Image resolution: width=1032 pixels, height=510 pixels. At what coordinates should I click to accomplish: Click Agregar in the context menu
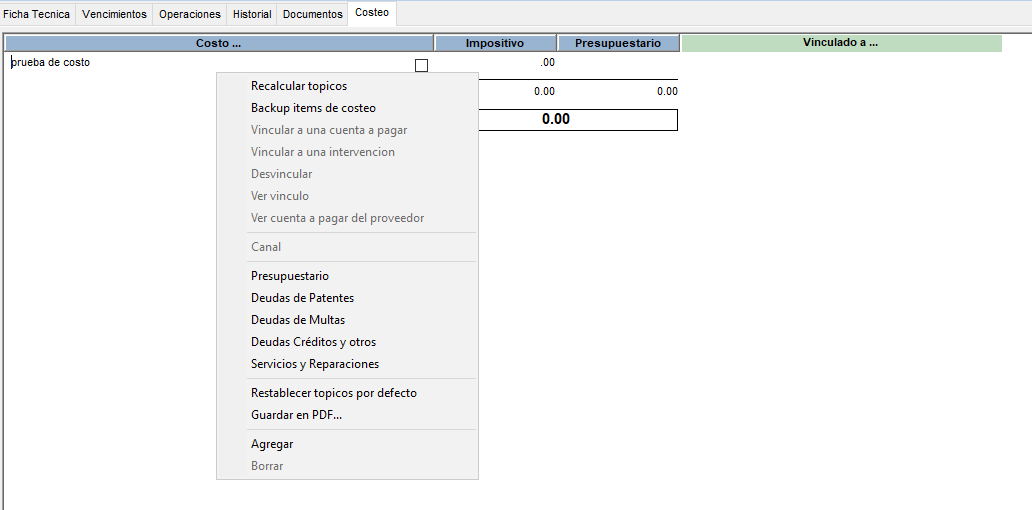point(272,444)
